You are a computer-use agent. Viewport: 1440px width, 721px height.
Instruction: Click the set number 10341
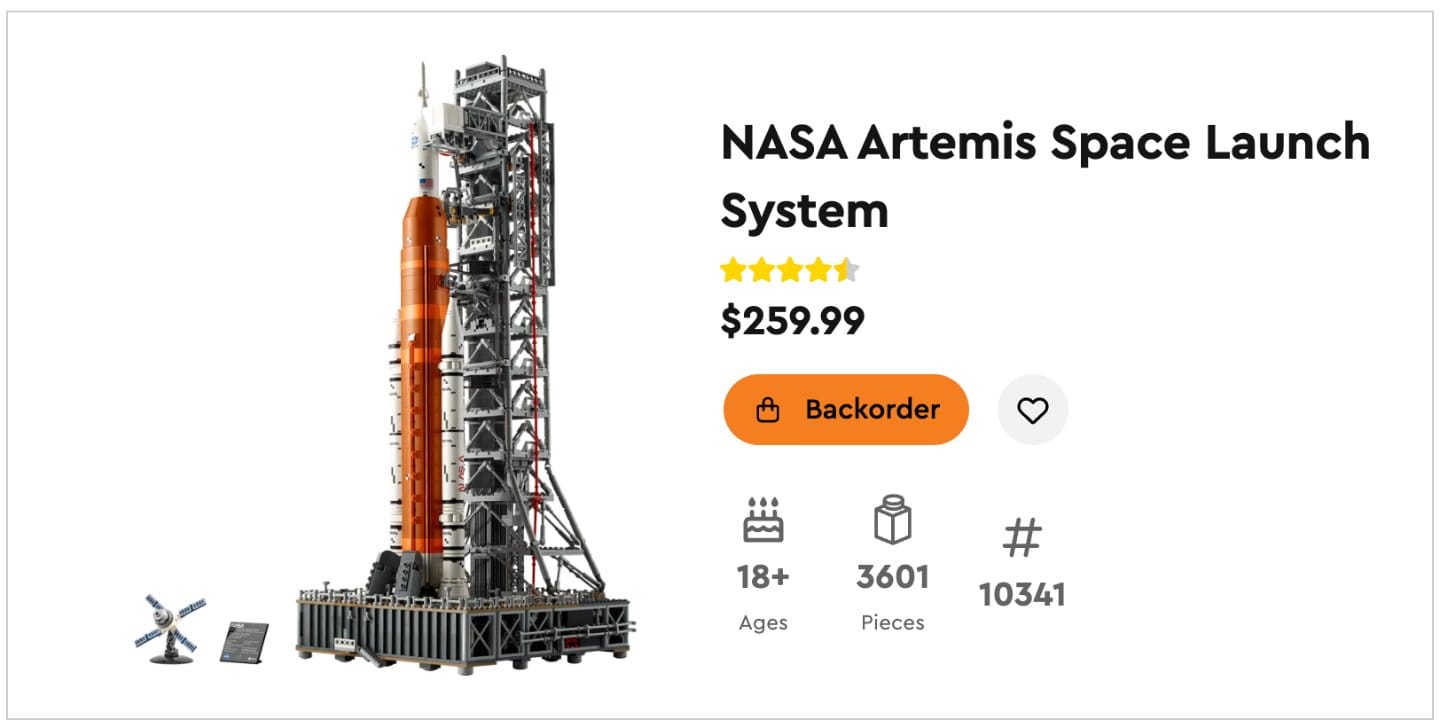tap(1023, 594)
